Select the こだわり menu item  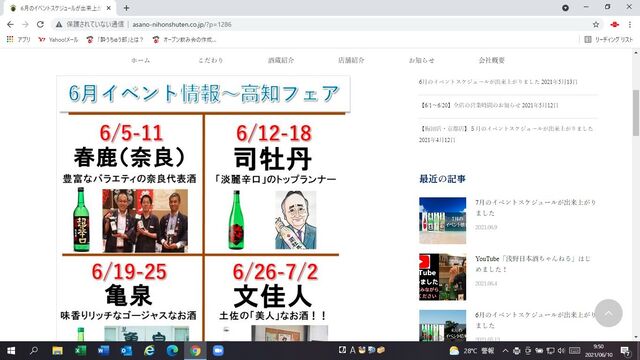tap(211, 60)
